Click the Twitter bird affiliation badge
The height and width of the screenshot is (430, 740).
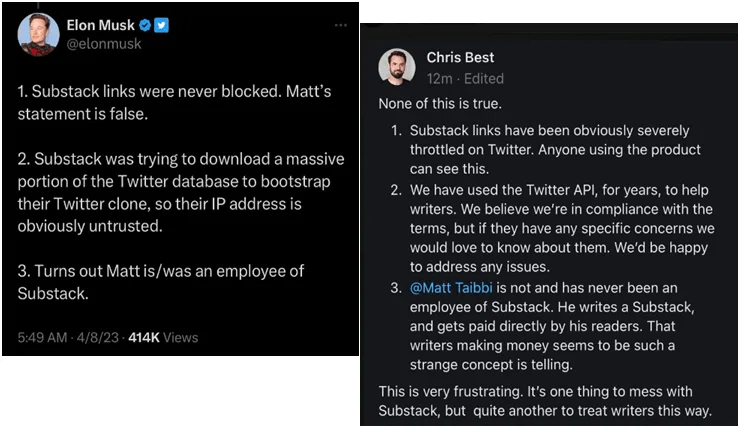coord(161,25)
